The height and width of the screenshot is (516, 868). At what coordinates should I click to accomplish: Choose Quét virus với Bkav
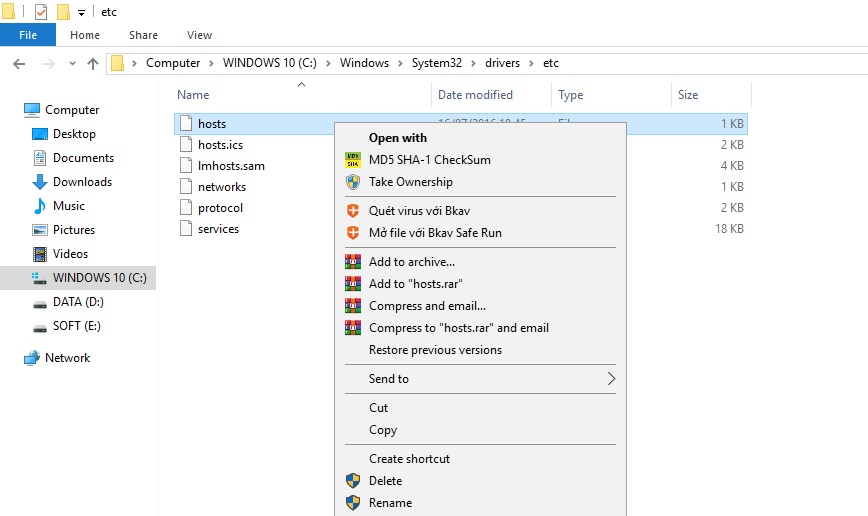(x=480, y=211)
